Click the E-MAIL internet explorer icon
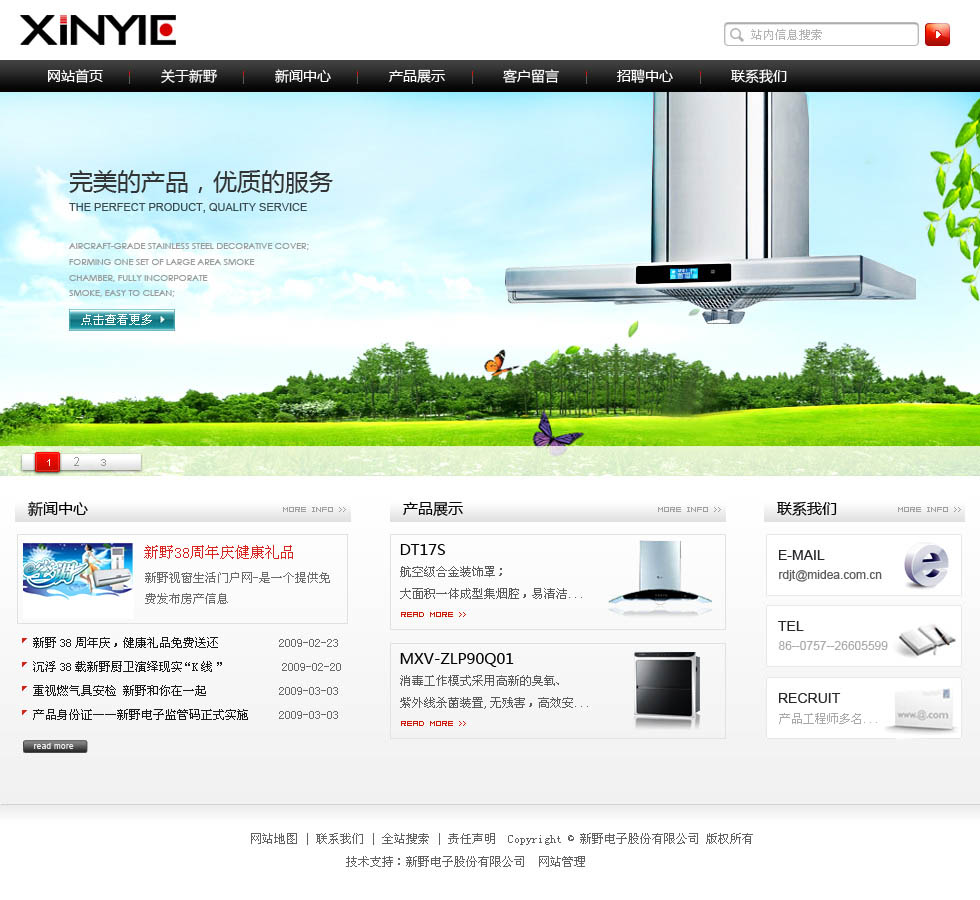The height and width of the screenshot is (900, 980). (925, 565)
